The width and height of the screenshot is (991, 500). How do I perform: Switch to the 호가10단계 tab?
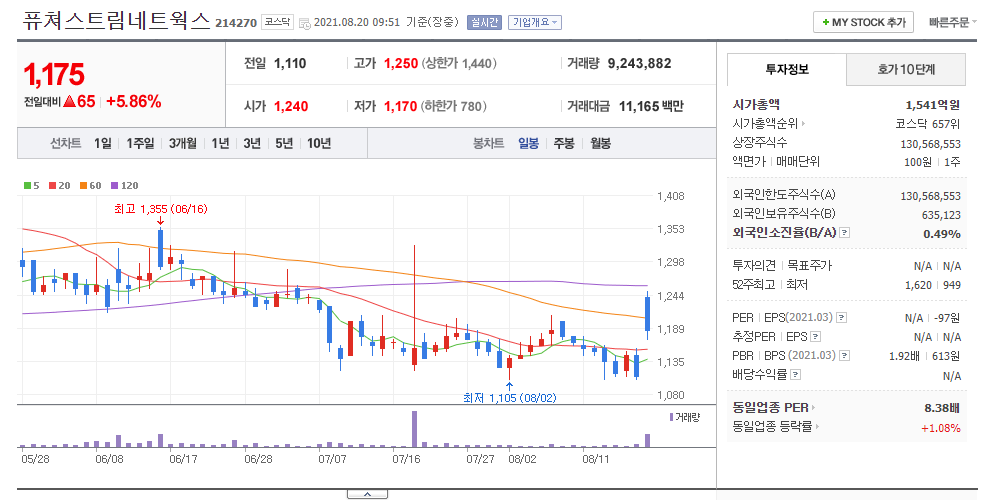coord(906,70)
